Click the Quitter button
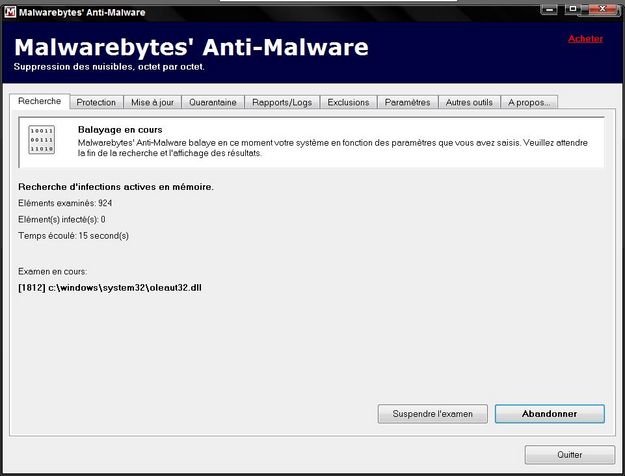625x476 pixels. 570,454
